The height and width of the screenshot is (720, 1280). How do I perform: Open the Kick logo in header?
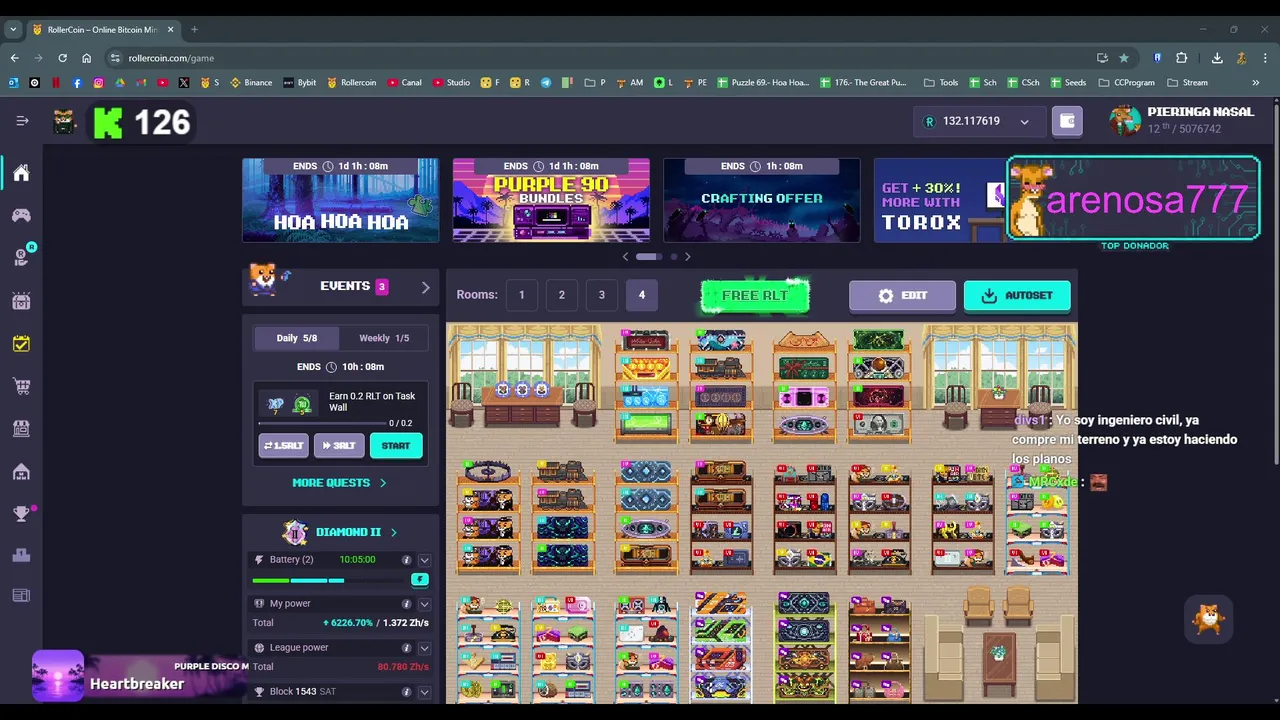108,122
